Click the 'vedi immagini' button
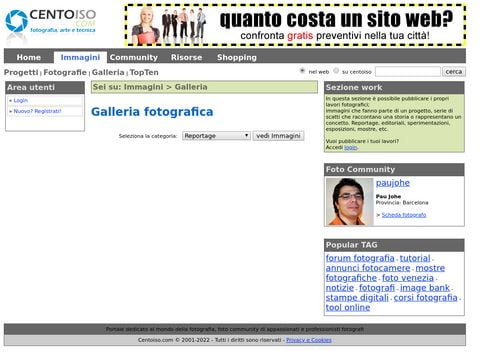Viewport: 480px width, 360px height. pyautogui.click(x=278, y=136)
